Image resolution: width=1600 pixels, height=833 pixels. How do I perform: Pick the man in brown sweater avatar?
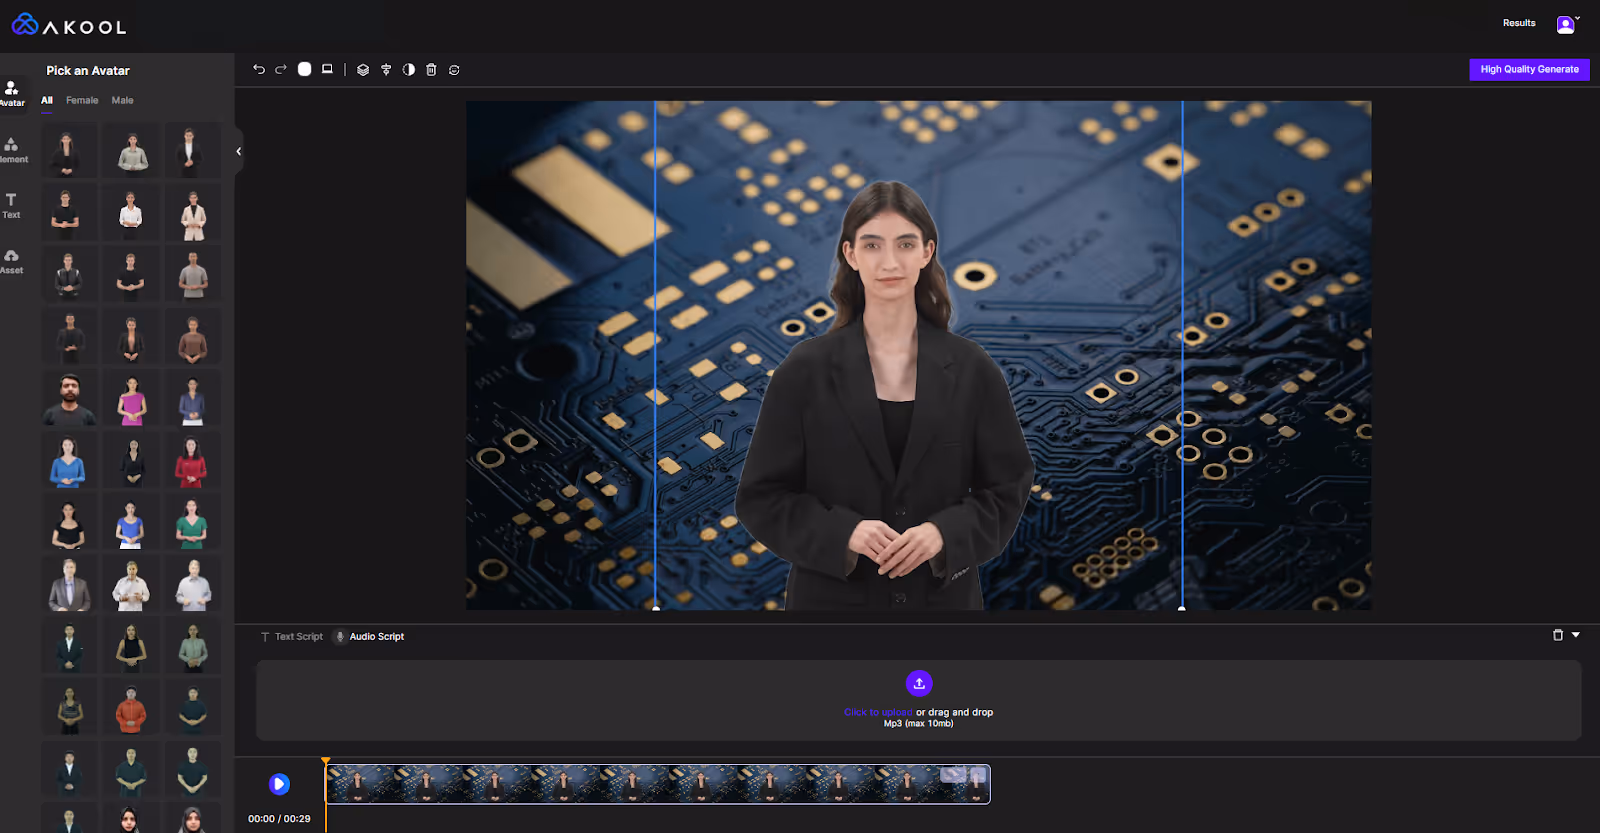(192, 338)
